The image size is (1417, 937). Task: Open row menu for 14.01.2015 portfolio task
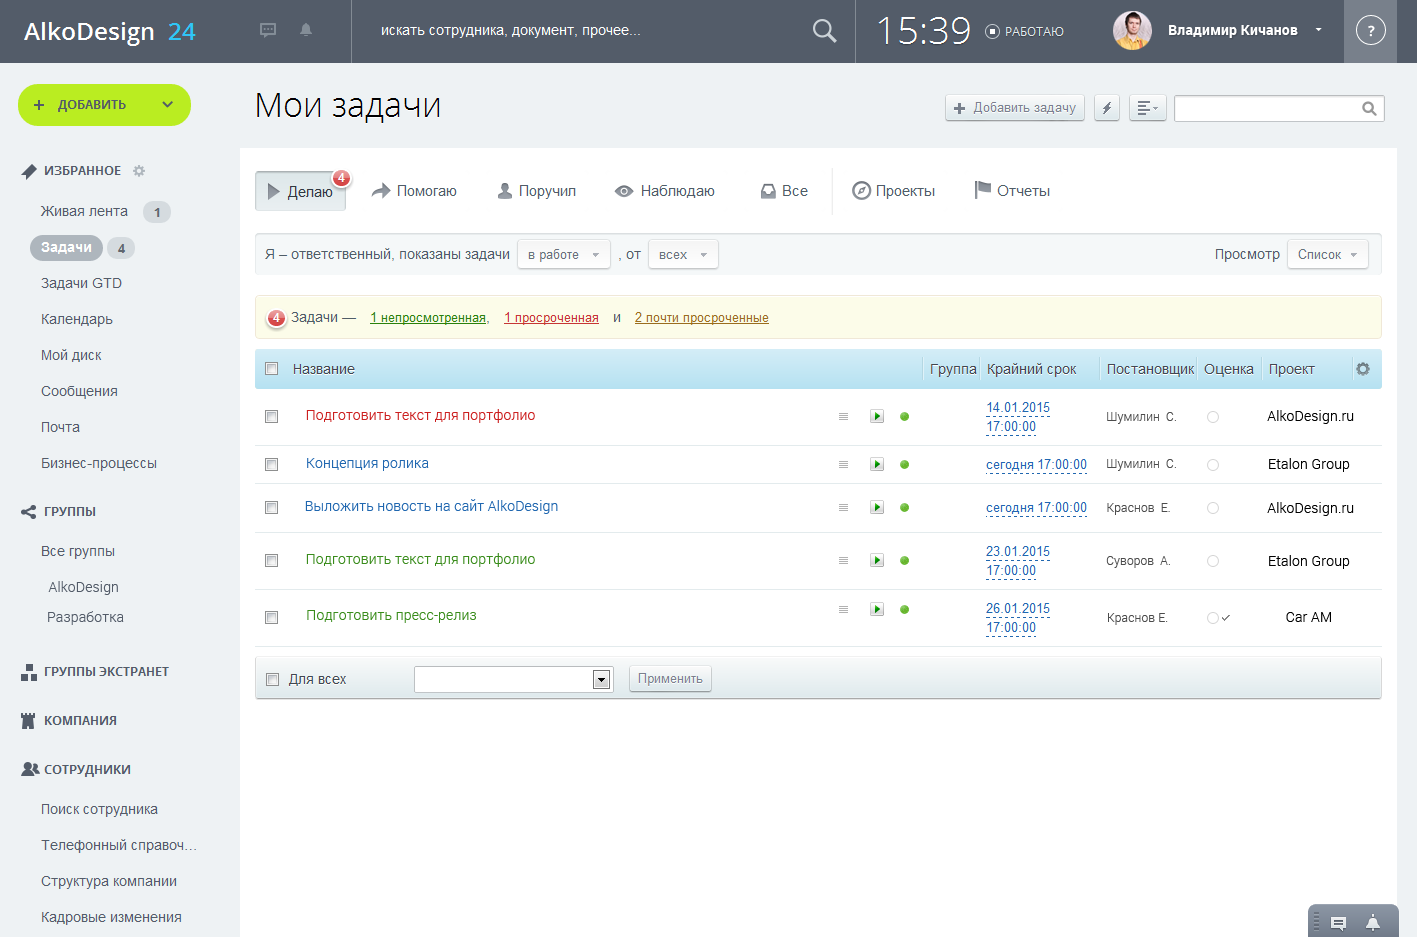843,416
